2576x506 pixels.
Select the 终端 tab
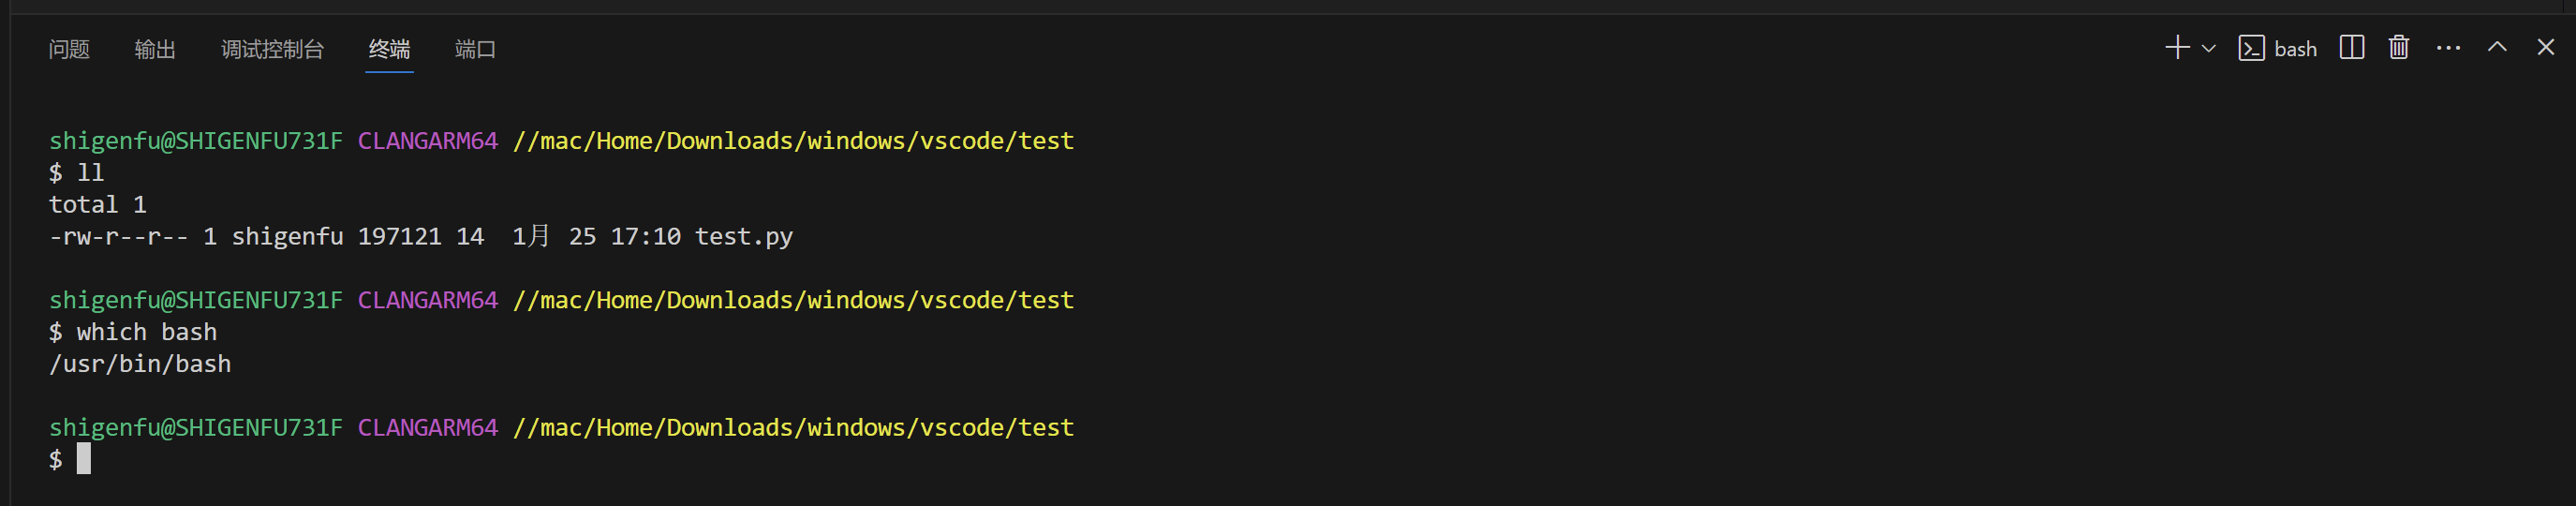[389, 49]
